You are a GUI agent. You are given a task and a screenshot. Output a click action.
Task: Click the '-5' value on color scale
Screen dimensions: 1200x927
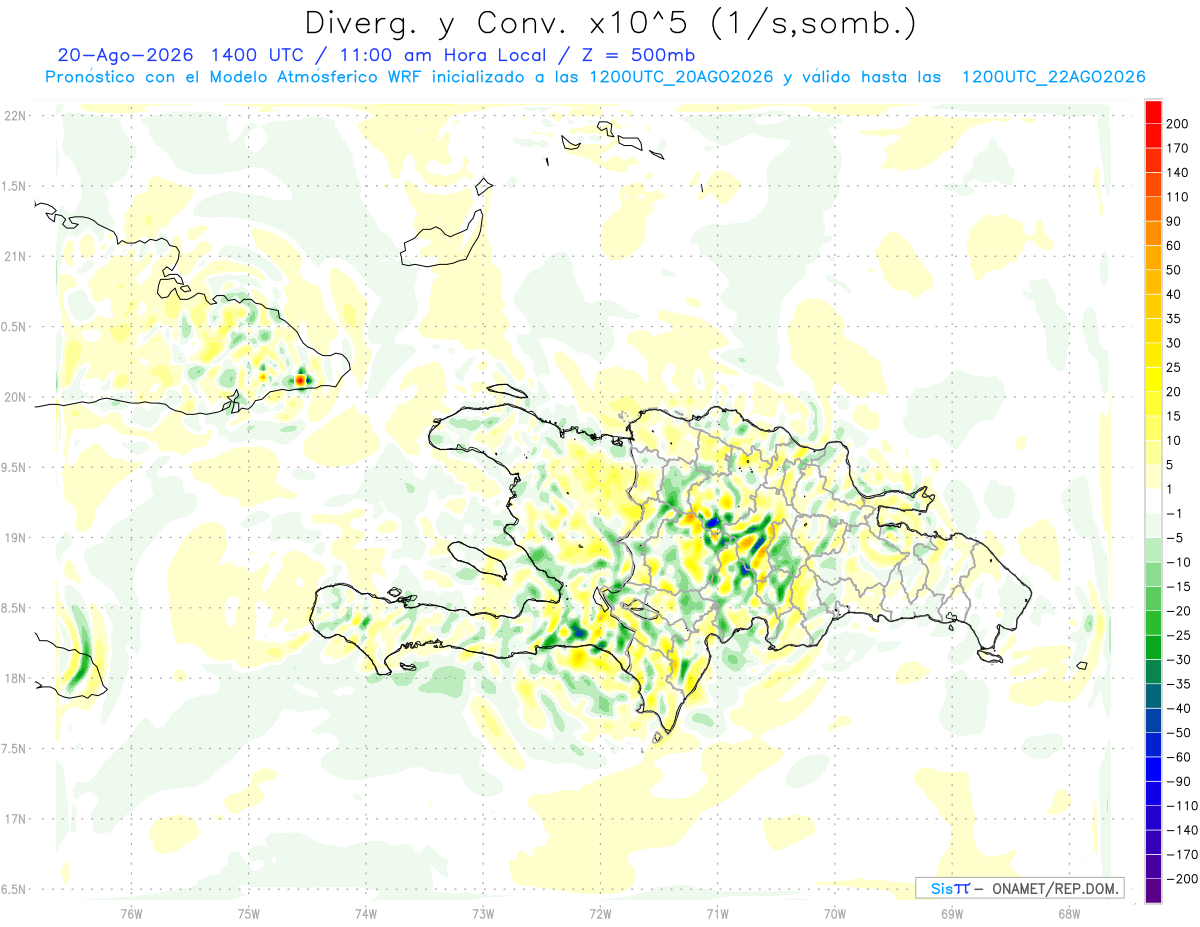pos(1176,538)
